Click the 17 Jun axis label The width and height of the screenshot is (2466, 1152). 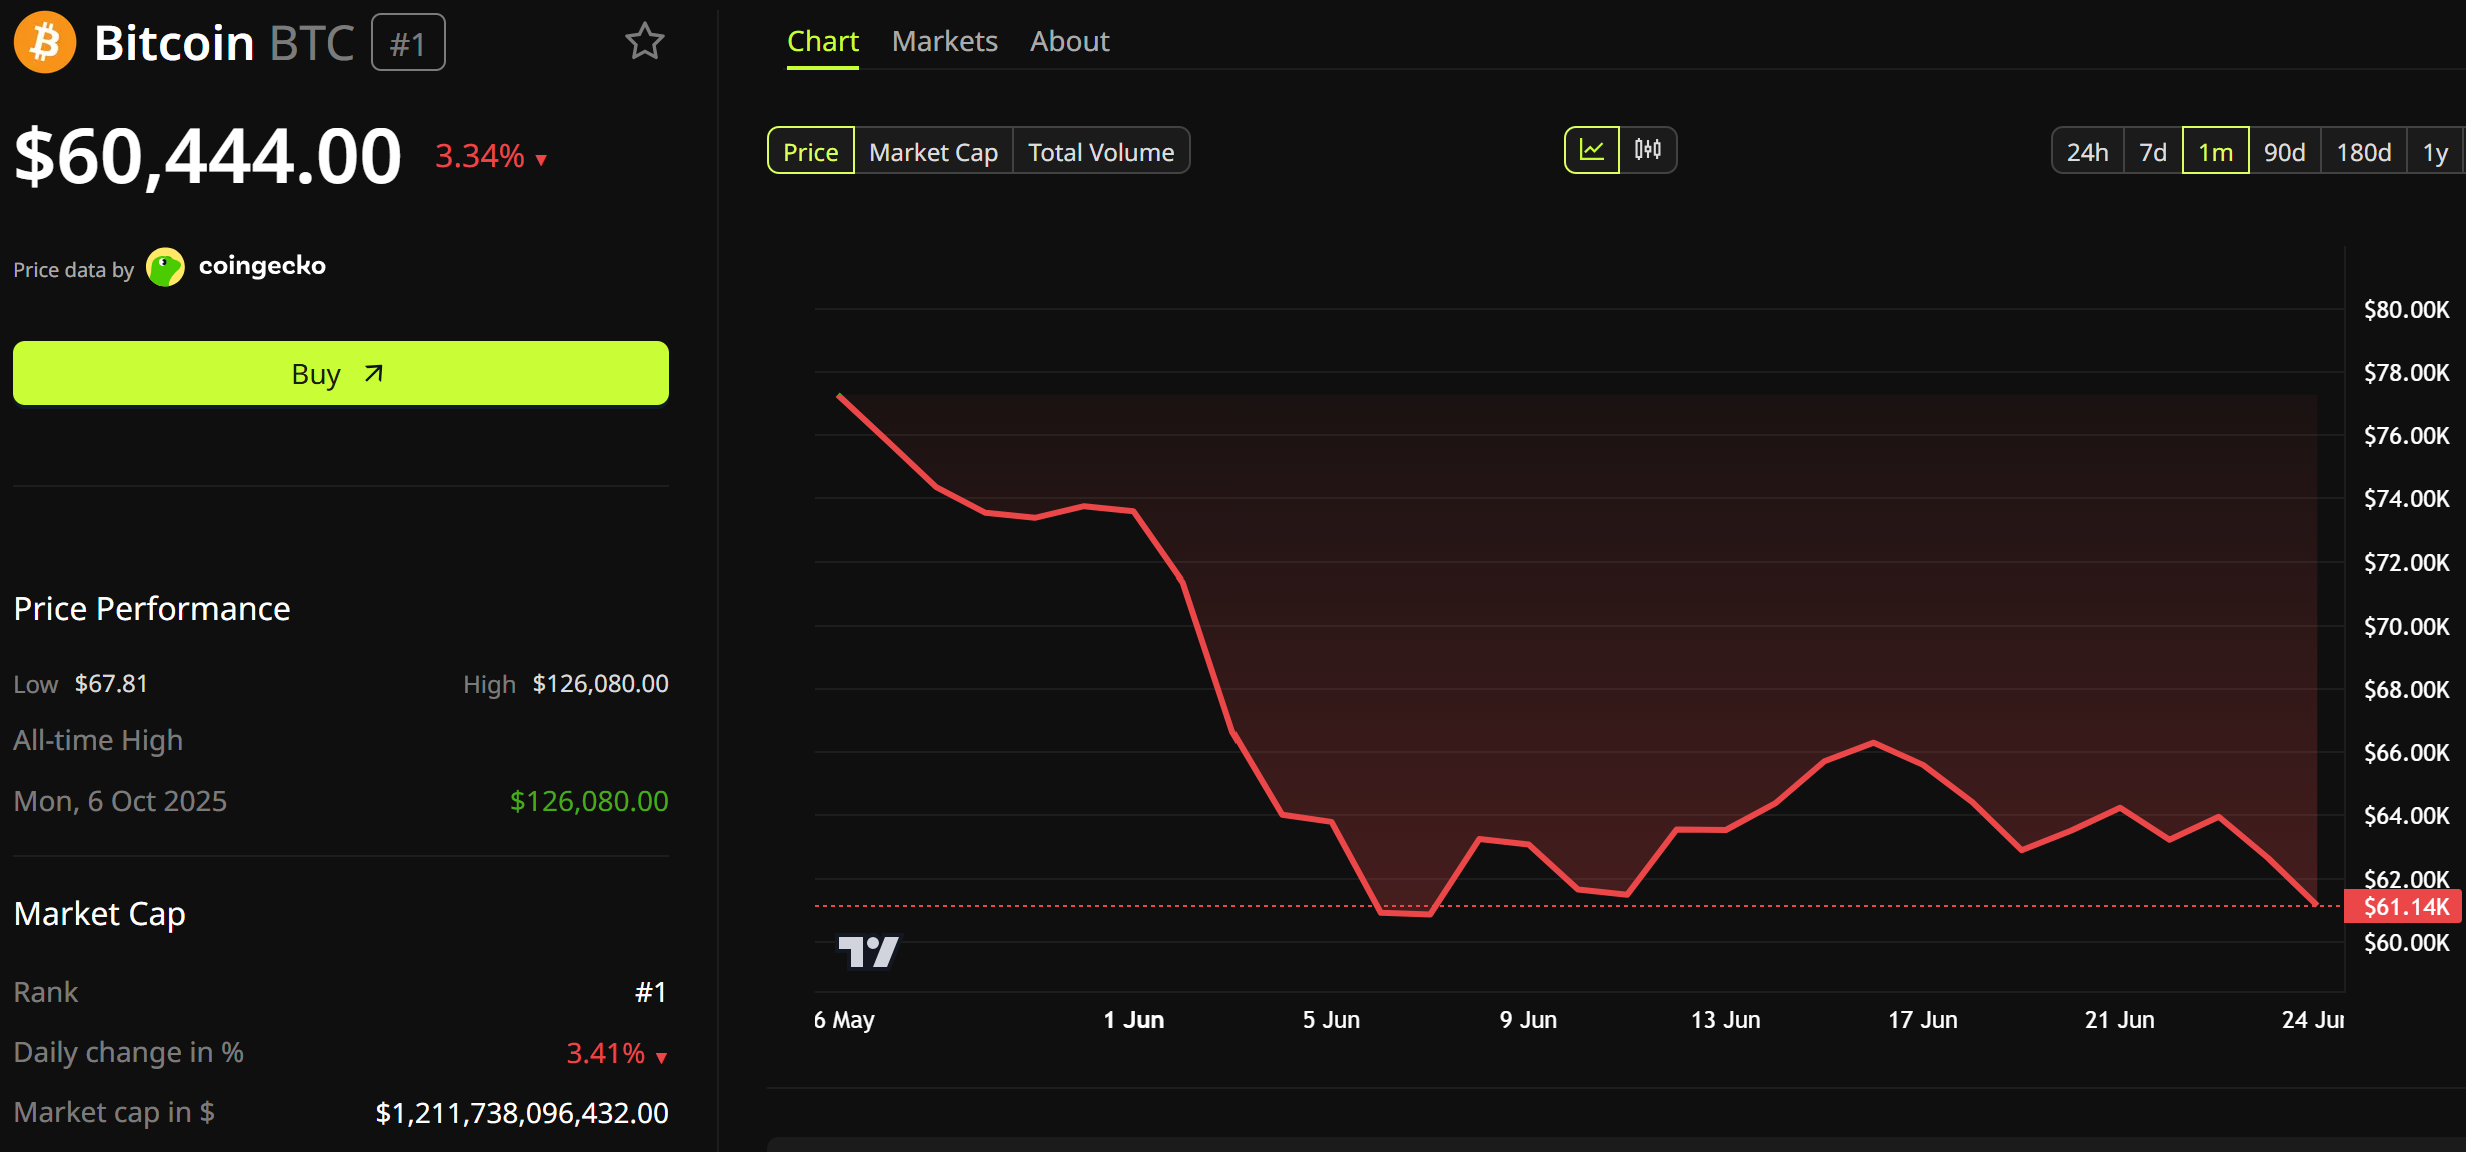(x=1923, y=1020)
